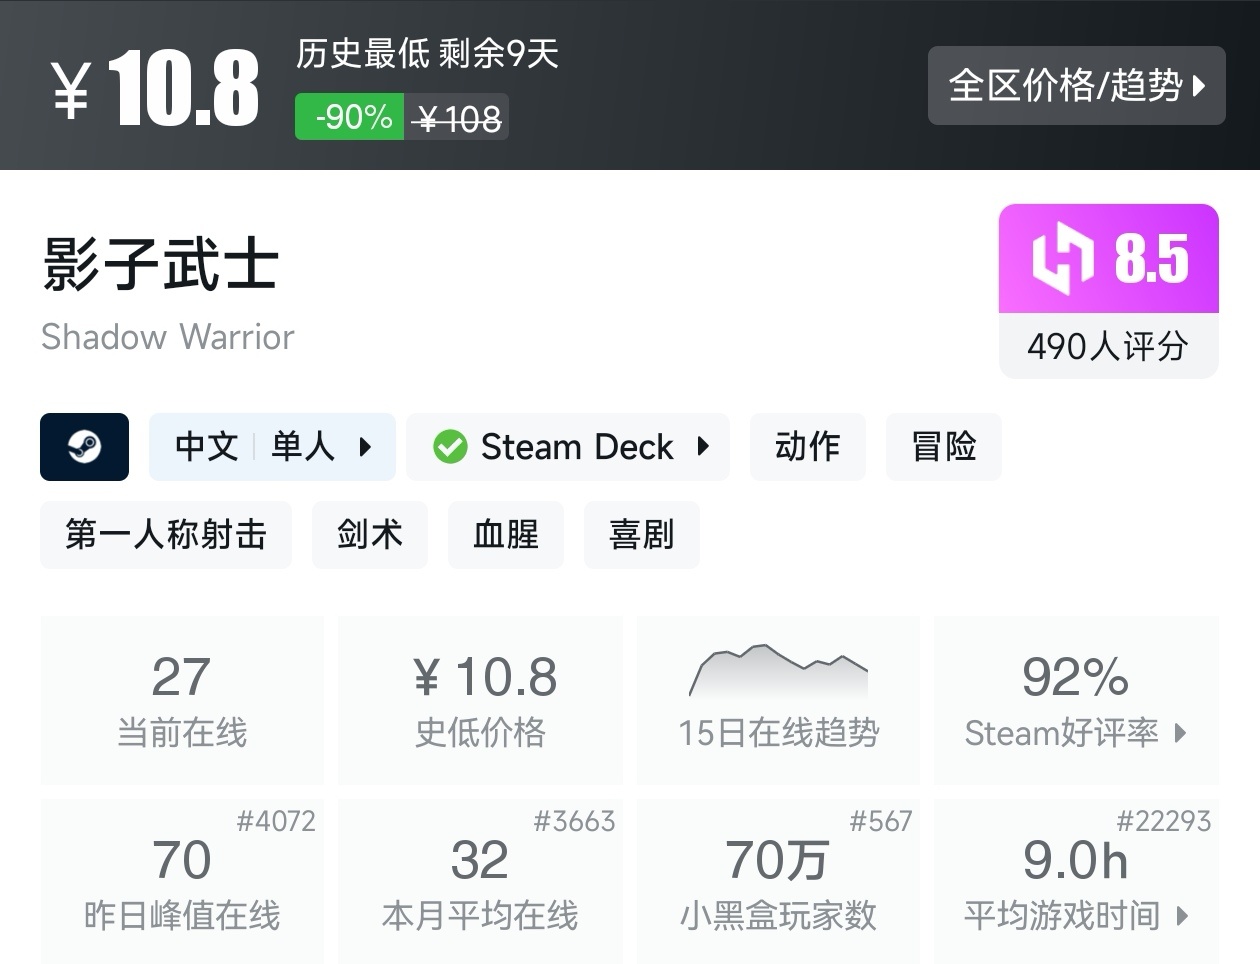Click the #22293 ranking label
This screenshot has height=964, width=1260.
tap(1164, 822)
